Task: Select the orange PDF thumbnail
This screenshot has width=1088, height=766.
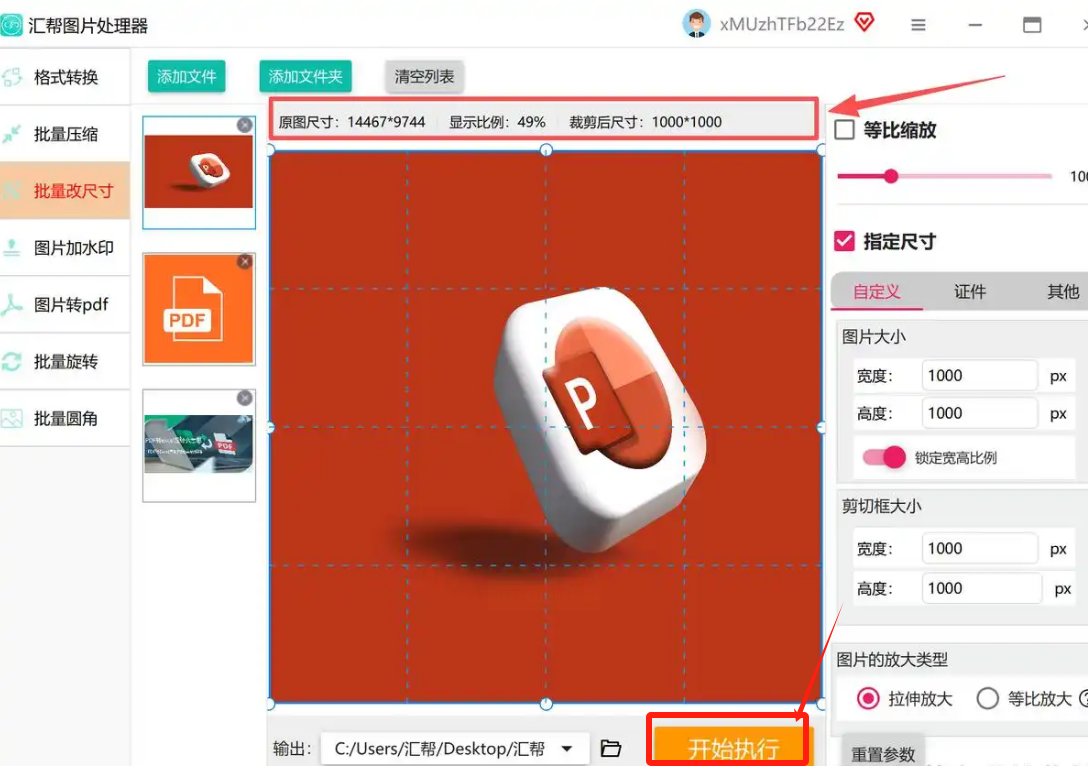Action: pyautogui.click(x=198, y=309)
